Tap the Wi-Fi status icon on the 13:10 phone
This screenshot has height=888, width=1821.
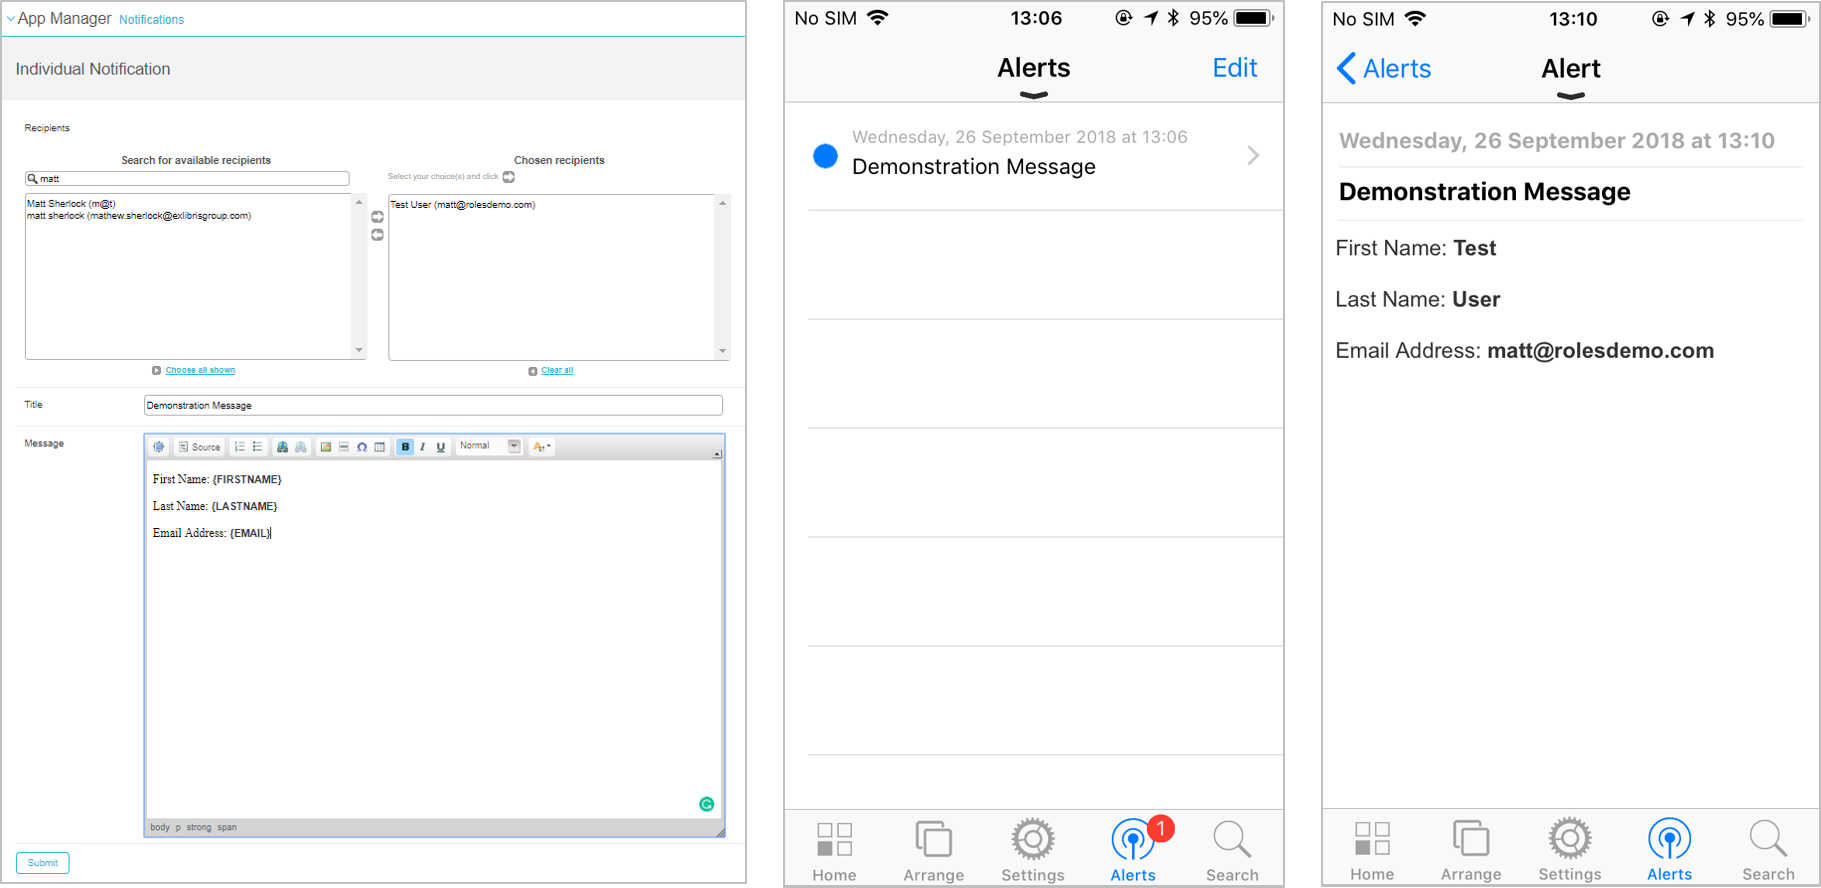point(1415,18)
